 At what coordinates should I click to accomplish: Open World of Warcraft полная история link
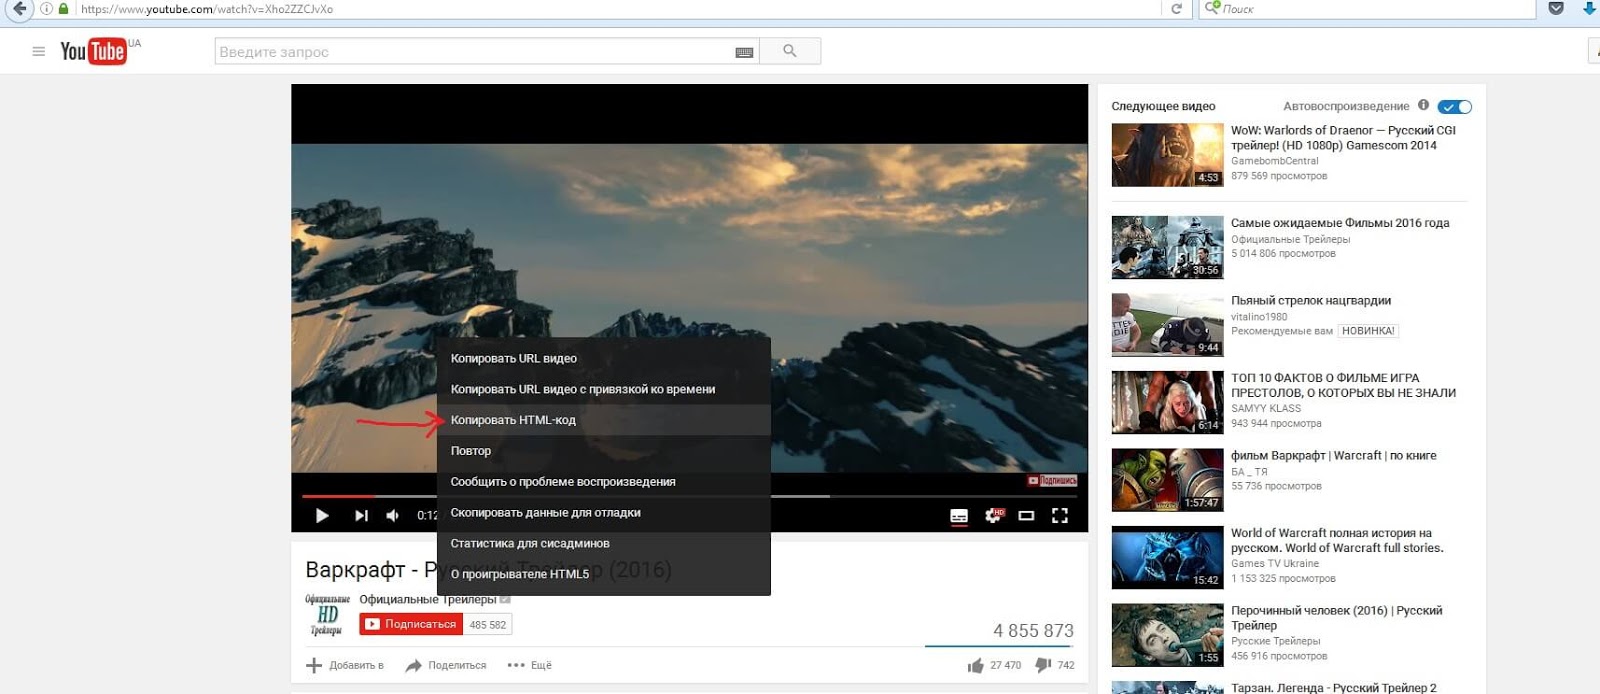pos(1337,540)
